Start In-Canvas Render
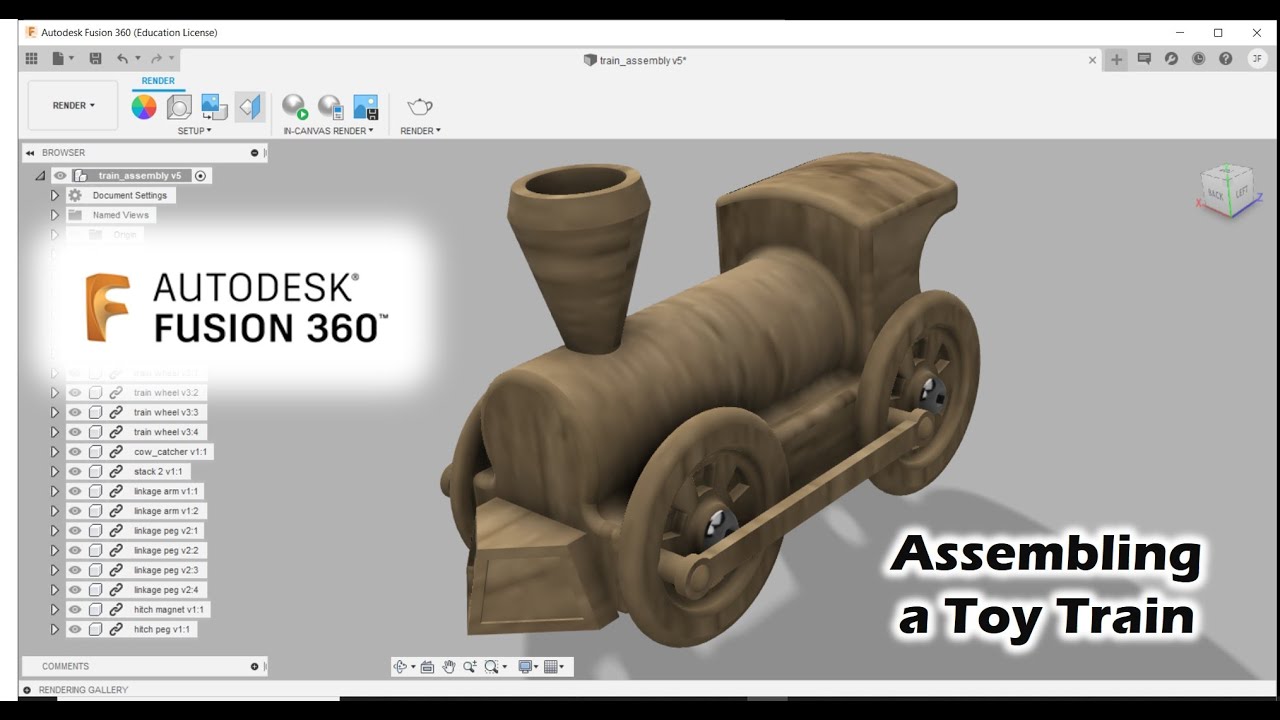The image size is (1280, 720). tap(295, 107)
